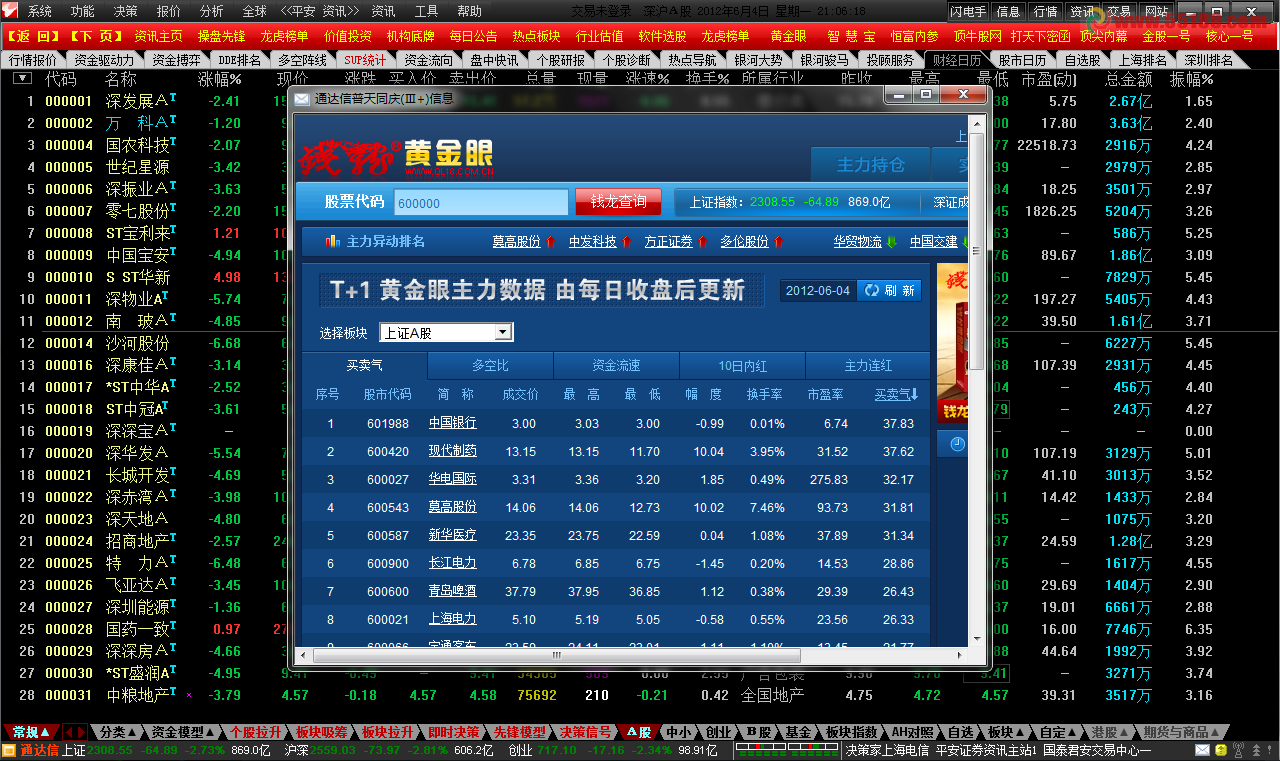This screenshot has width=1280, height=761.
Task: Switch to the 10日内红 tab
Action: tap(742, 365)
